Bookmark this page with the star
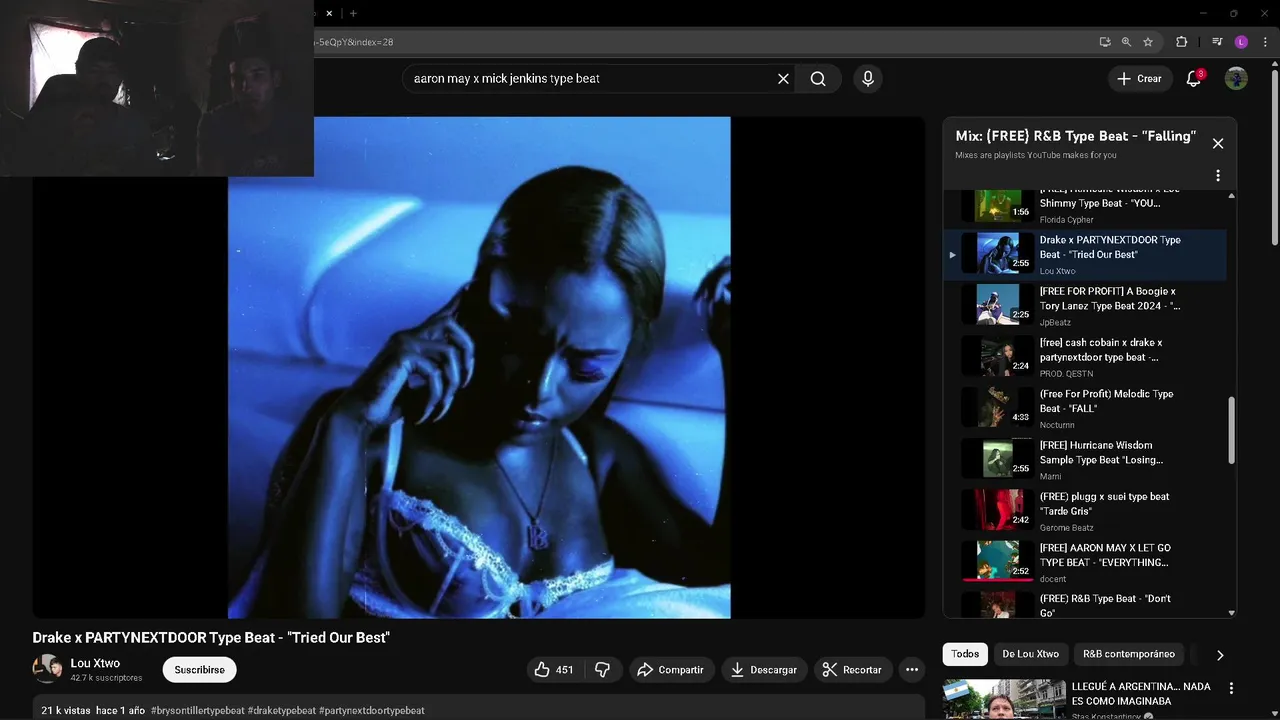The width and height of the screenshot is (1280, 720). 1148,42
